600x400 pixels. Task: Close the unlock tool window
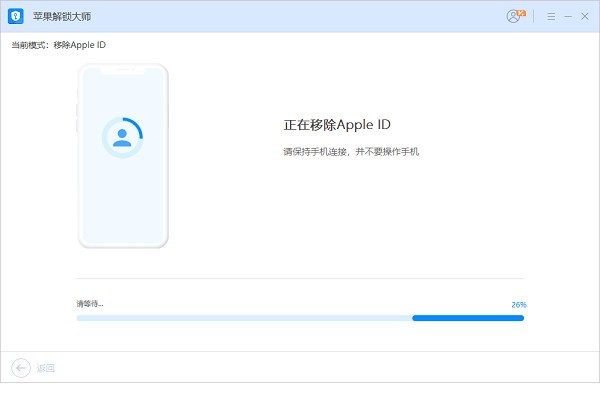coord(585,16)
